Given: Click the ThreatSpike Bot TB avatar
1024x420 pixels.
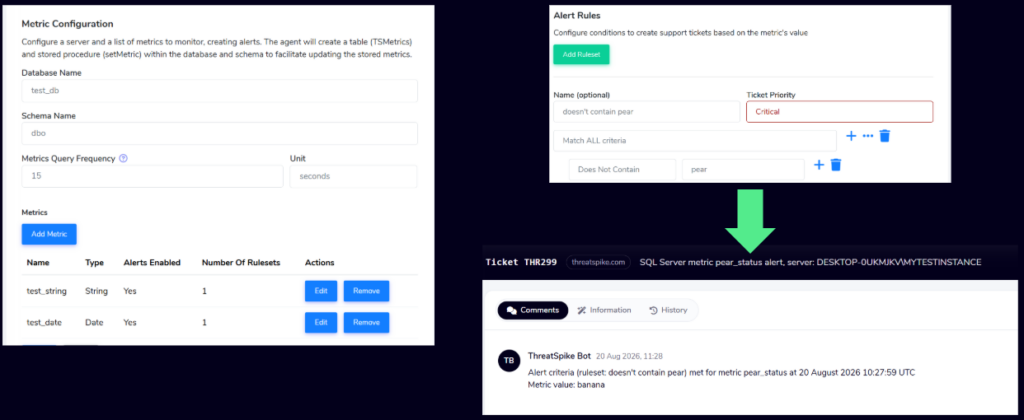Looking at the screenshot, I should 509,361.
